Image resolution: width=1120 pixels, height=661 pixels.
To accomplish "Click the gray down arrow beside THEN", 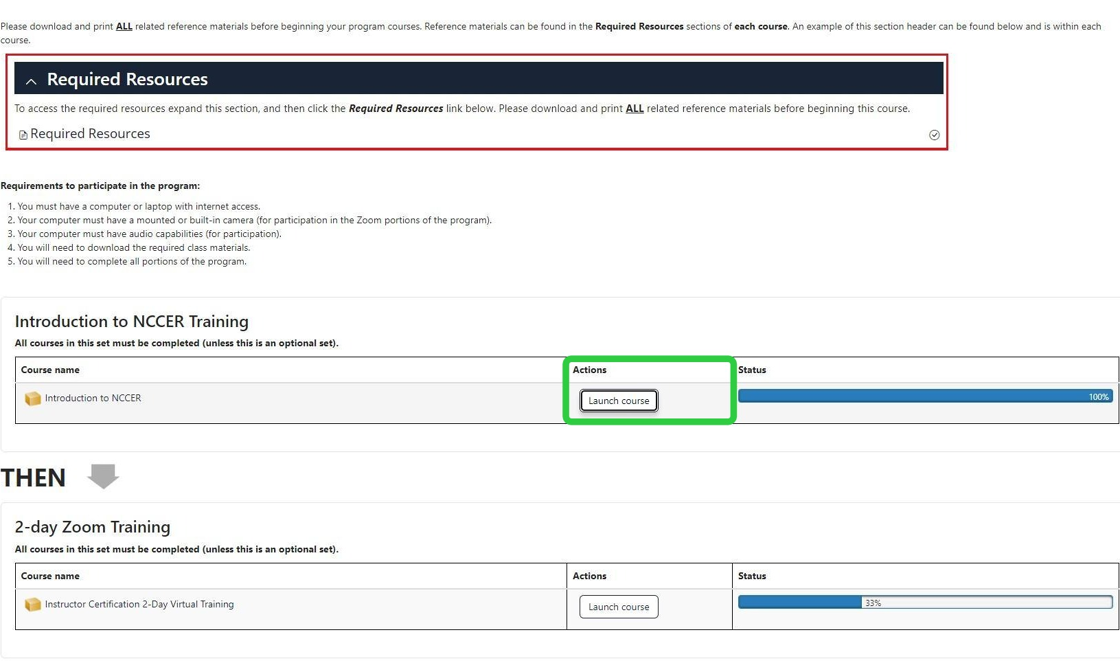I will click(103, 477).
